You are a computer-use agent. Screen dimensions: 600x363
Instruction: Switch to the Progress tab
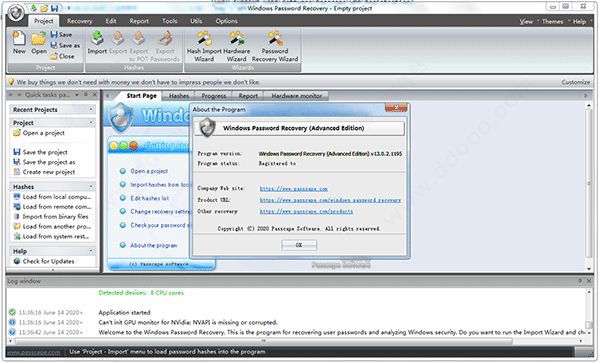[x=214, y=96]
